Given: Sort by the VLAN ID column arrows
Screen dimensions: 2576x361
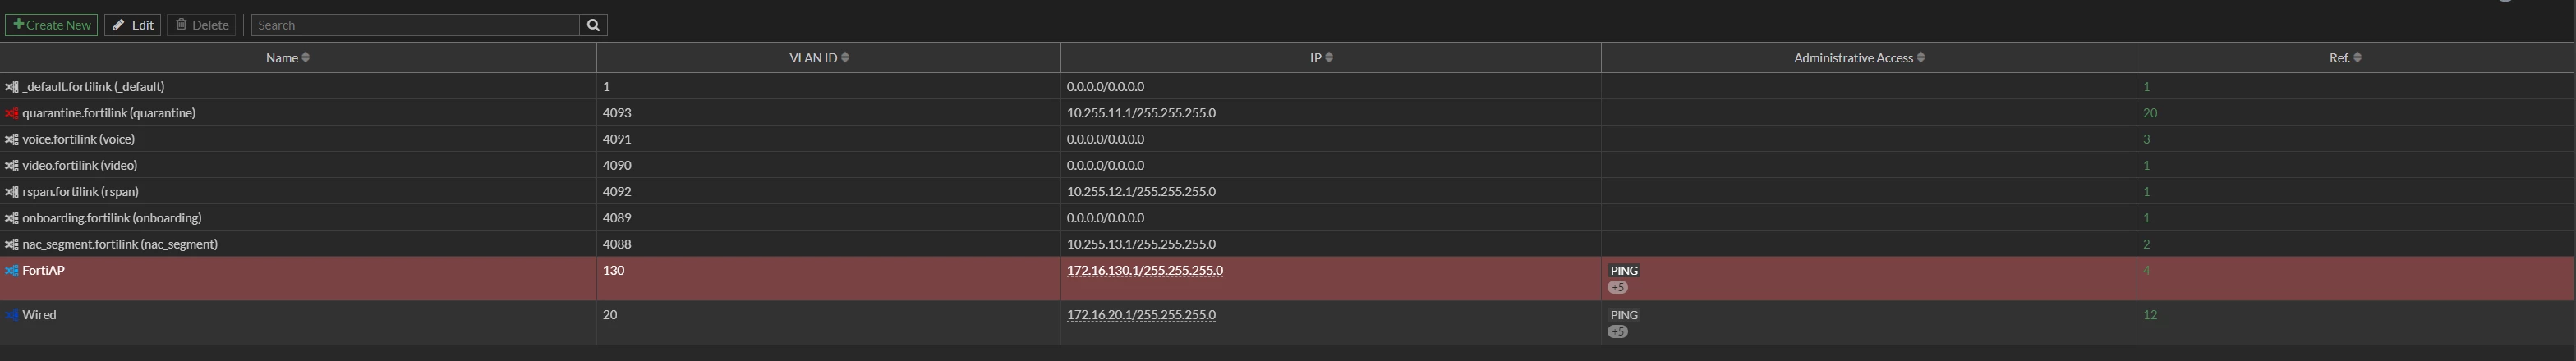Looking at the screenshot, I should click(x=845, y=58).
